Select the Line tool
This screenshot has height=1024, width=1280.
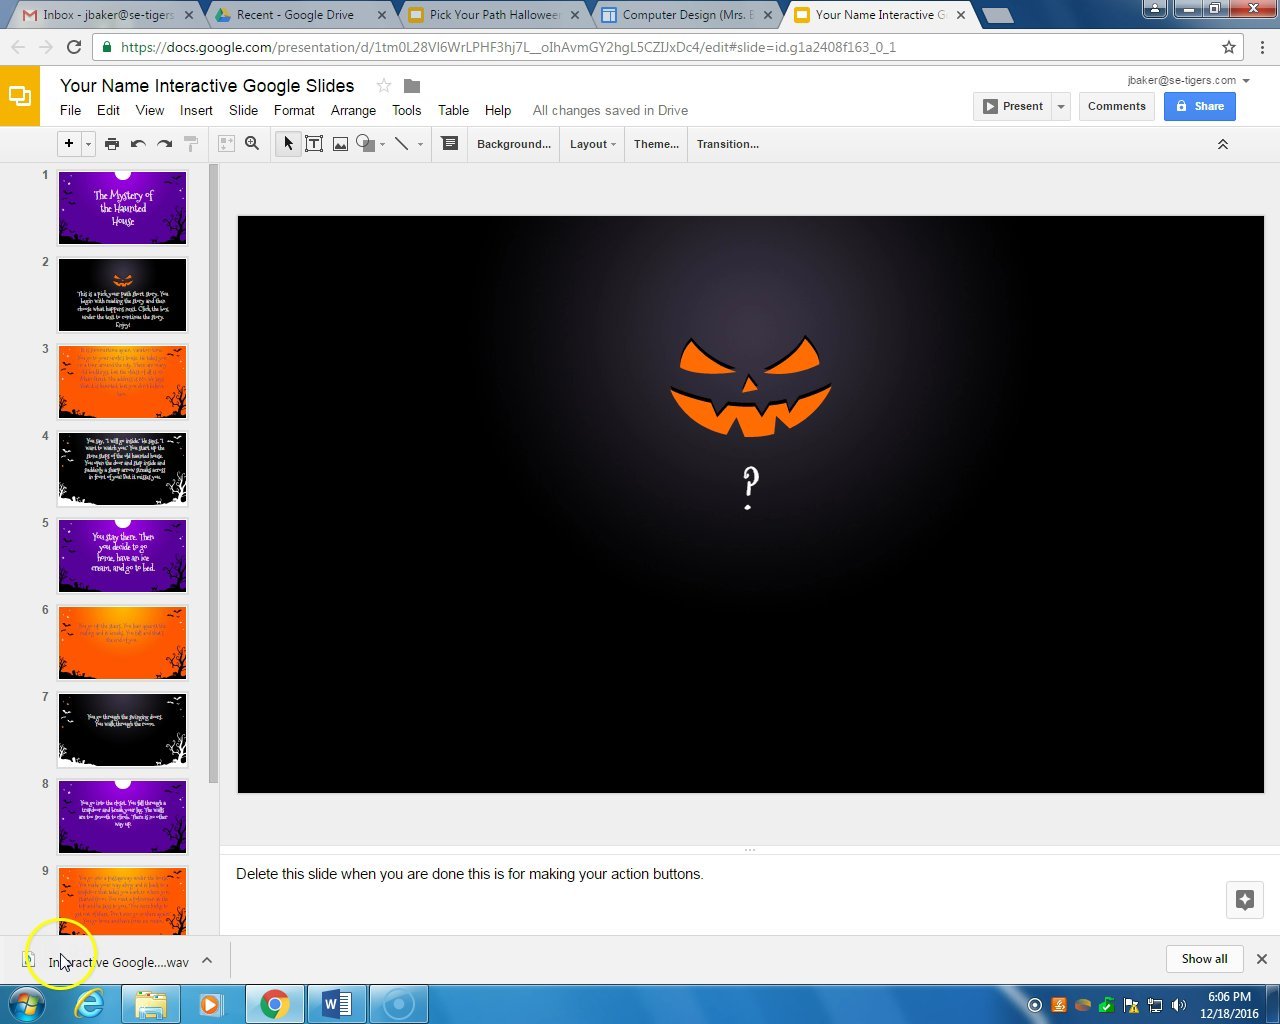point(402,144)
